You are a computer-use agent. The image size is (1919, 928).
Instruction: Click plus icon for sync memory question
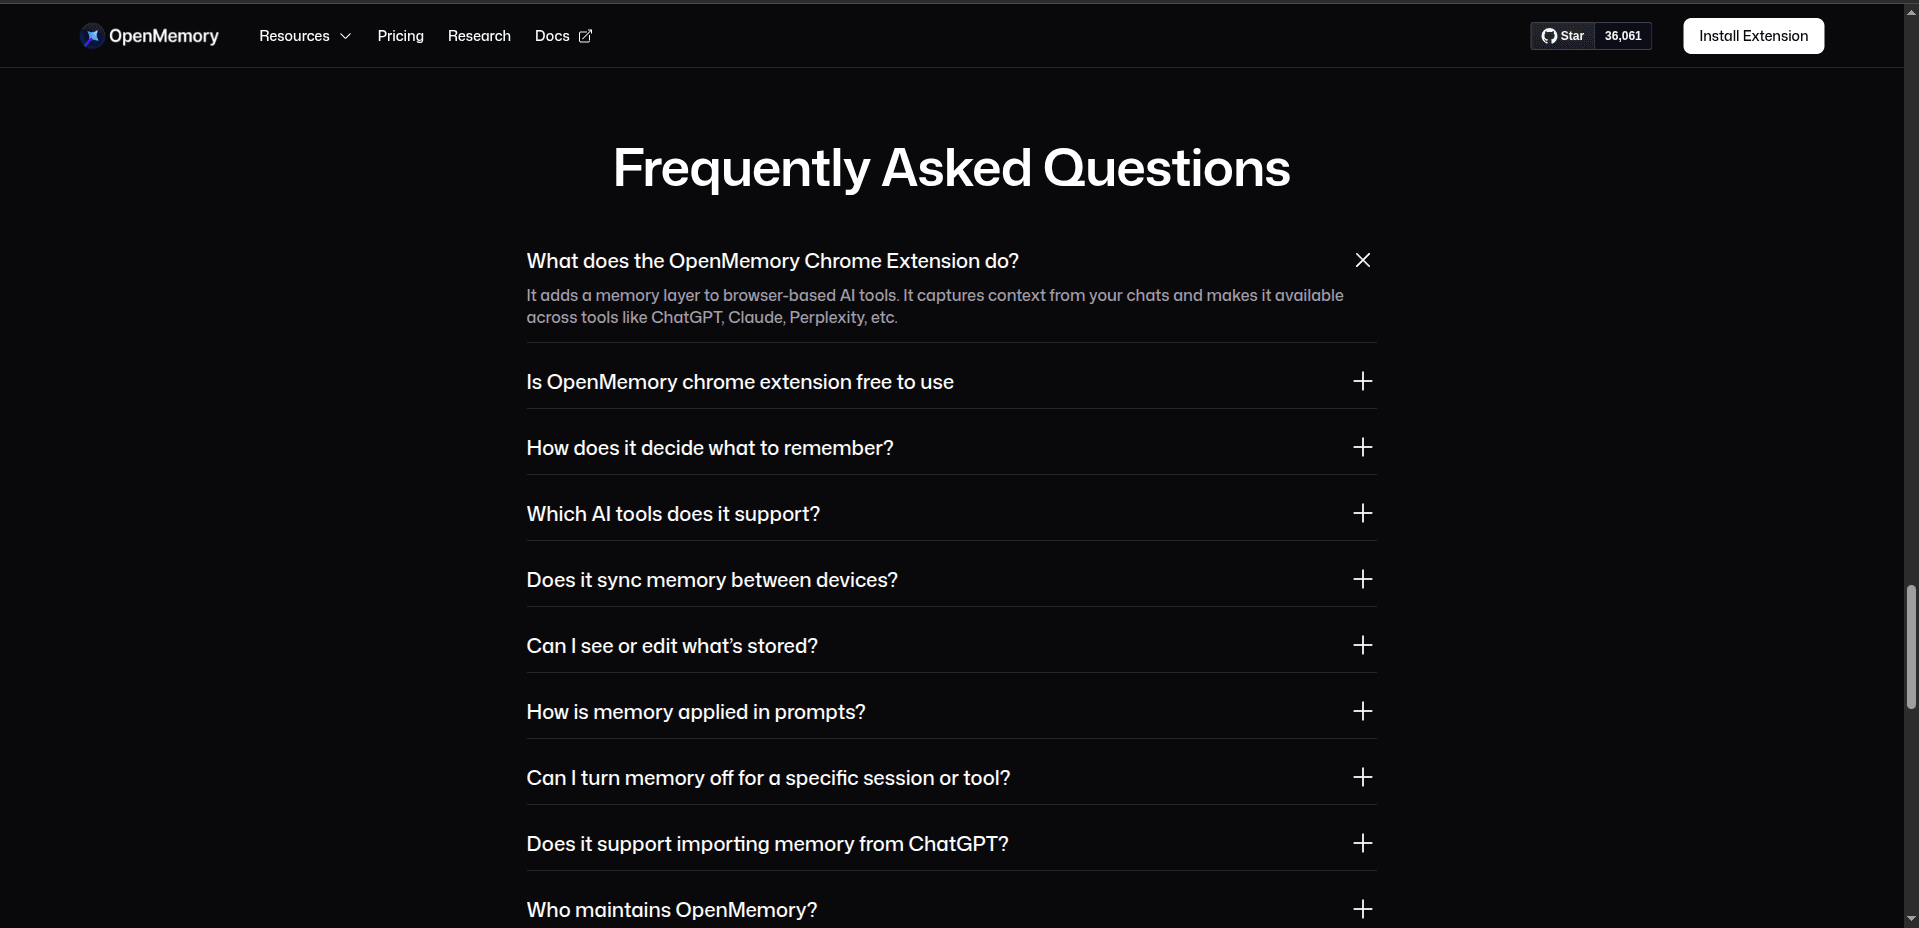(1362, 579)
